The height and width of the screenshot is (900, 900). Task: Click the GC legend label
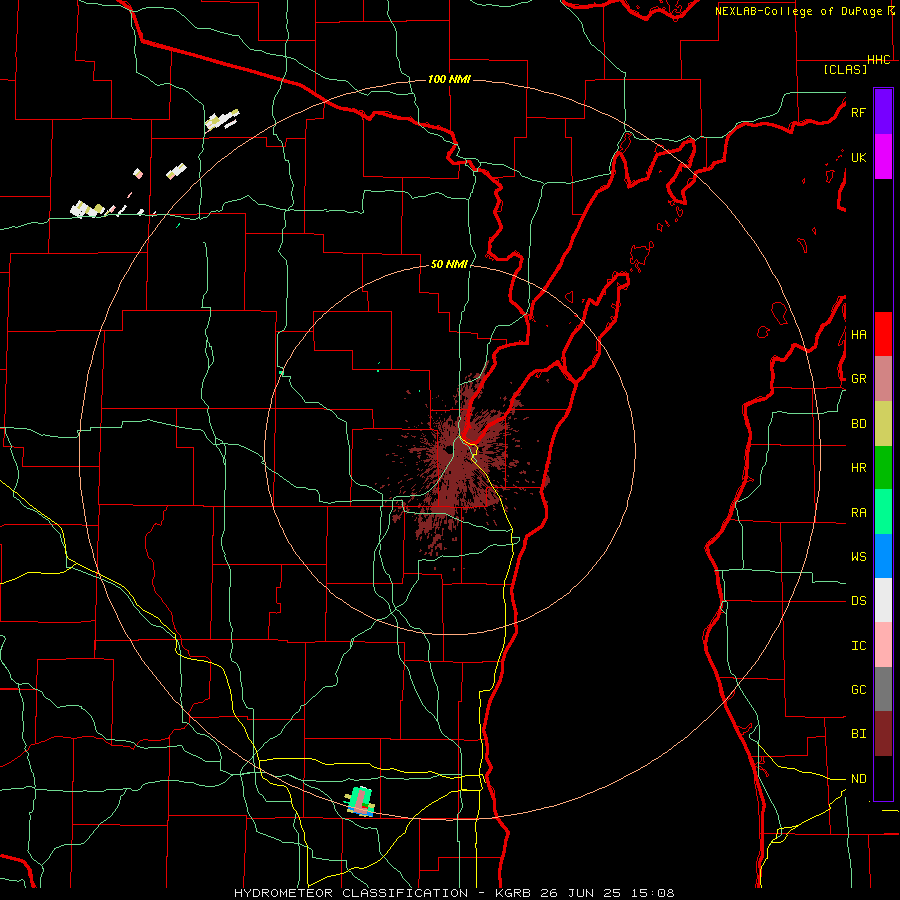(x=858, y=690)
